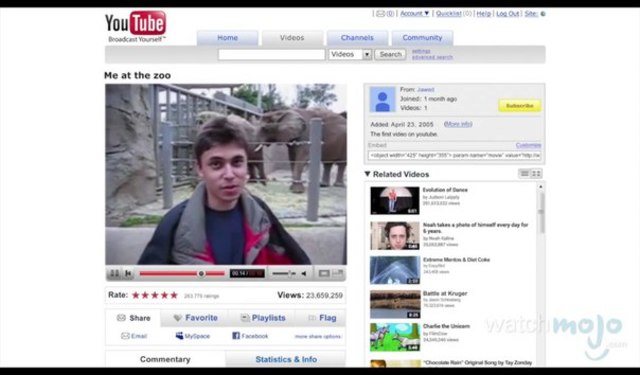Click the uploader name Jawed
Screen dimensions: 640x375
[x=425, y=89]
